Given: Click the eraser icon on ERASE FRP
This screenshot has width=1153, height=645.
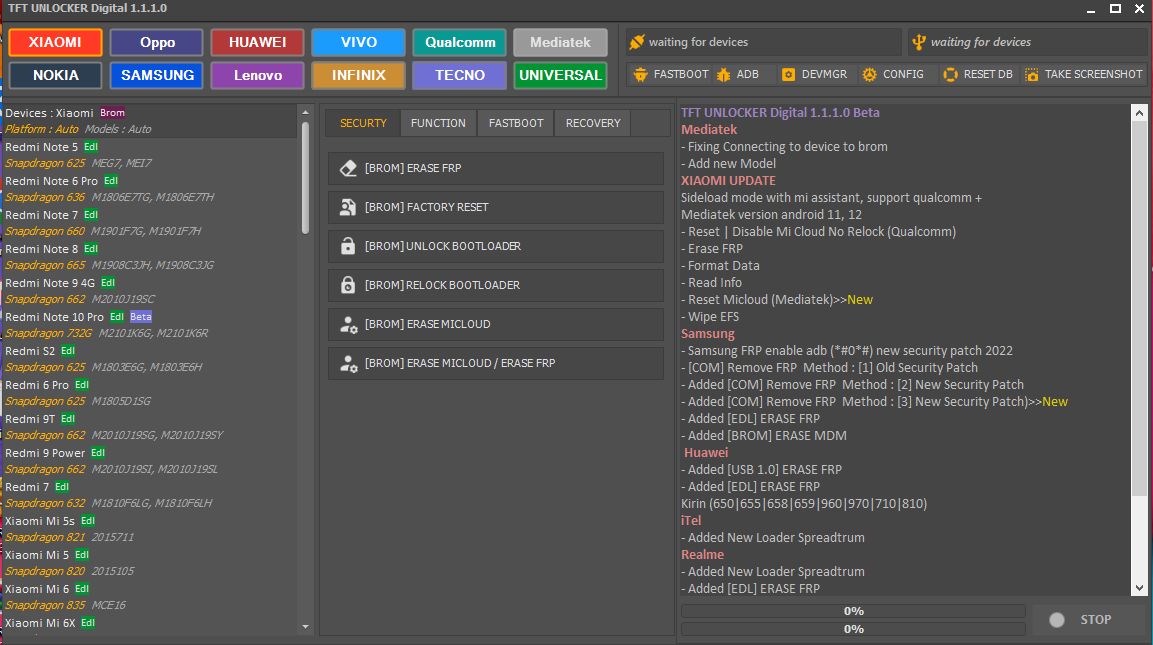Looking at the screenshot, I should click(x=348, y=168).
